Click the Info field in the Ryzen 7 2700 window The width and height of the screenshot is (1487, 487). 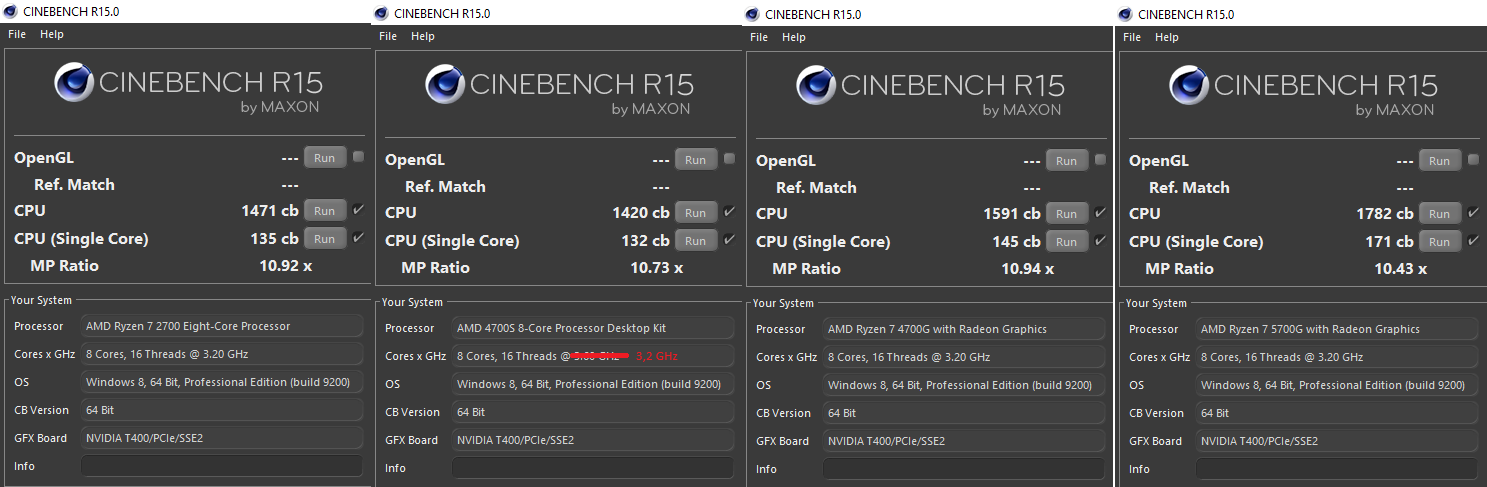[221, 466]
